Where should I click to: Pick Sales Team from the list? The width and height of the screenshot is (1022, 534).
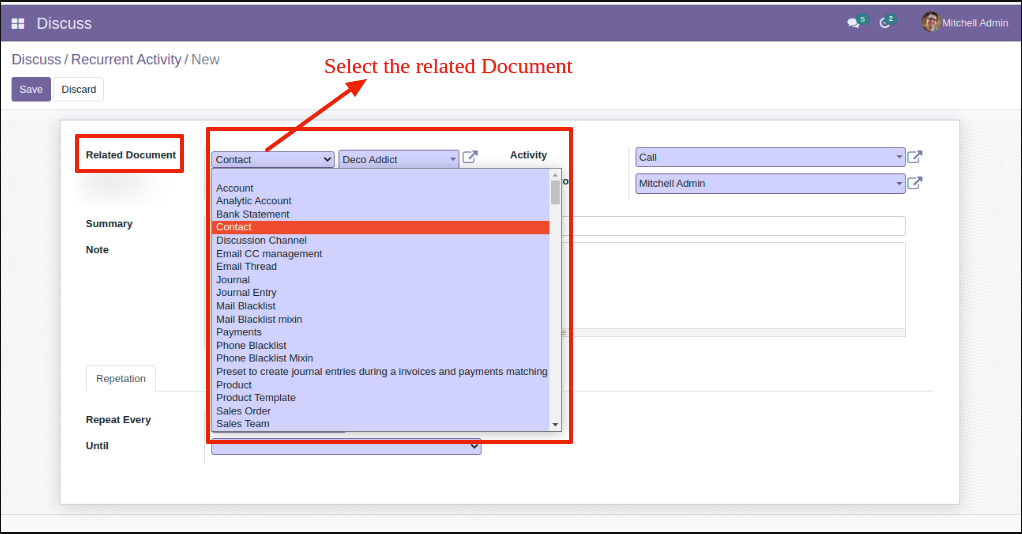[x=381, y=424]
